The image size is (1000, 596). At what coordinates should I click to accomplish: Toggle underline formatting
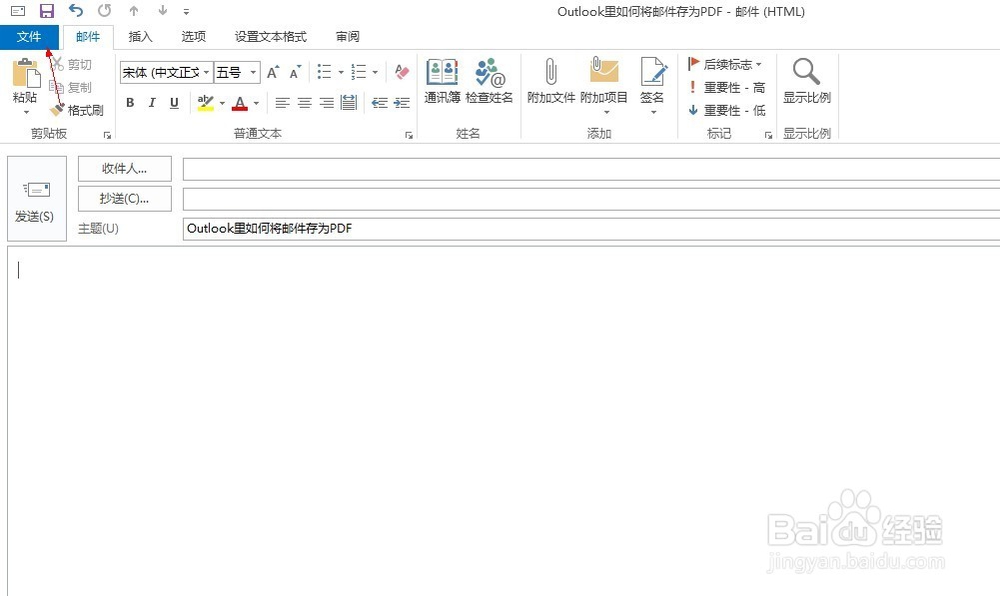tap(174, 103)
